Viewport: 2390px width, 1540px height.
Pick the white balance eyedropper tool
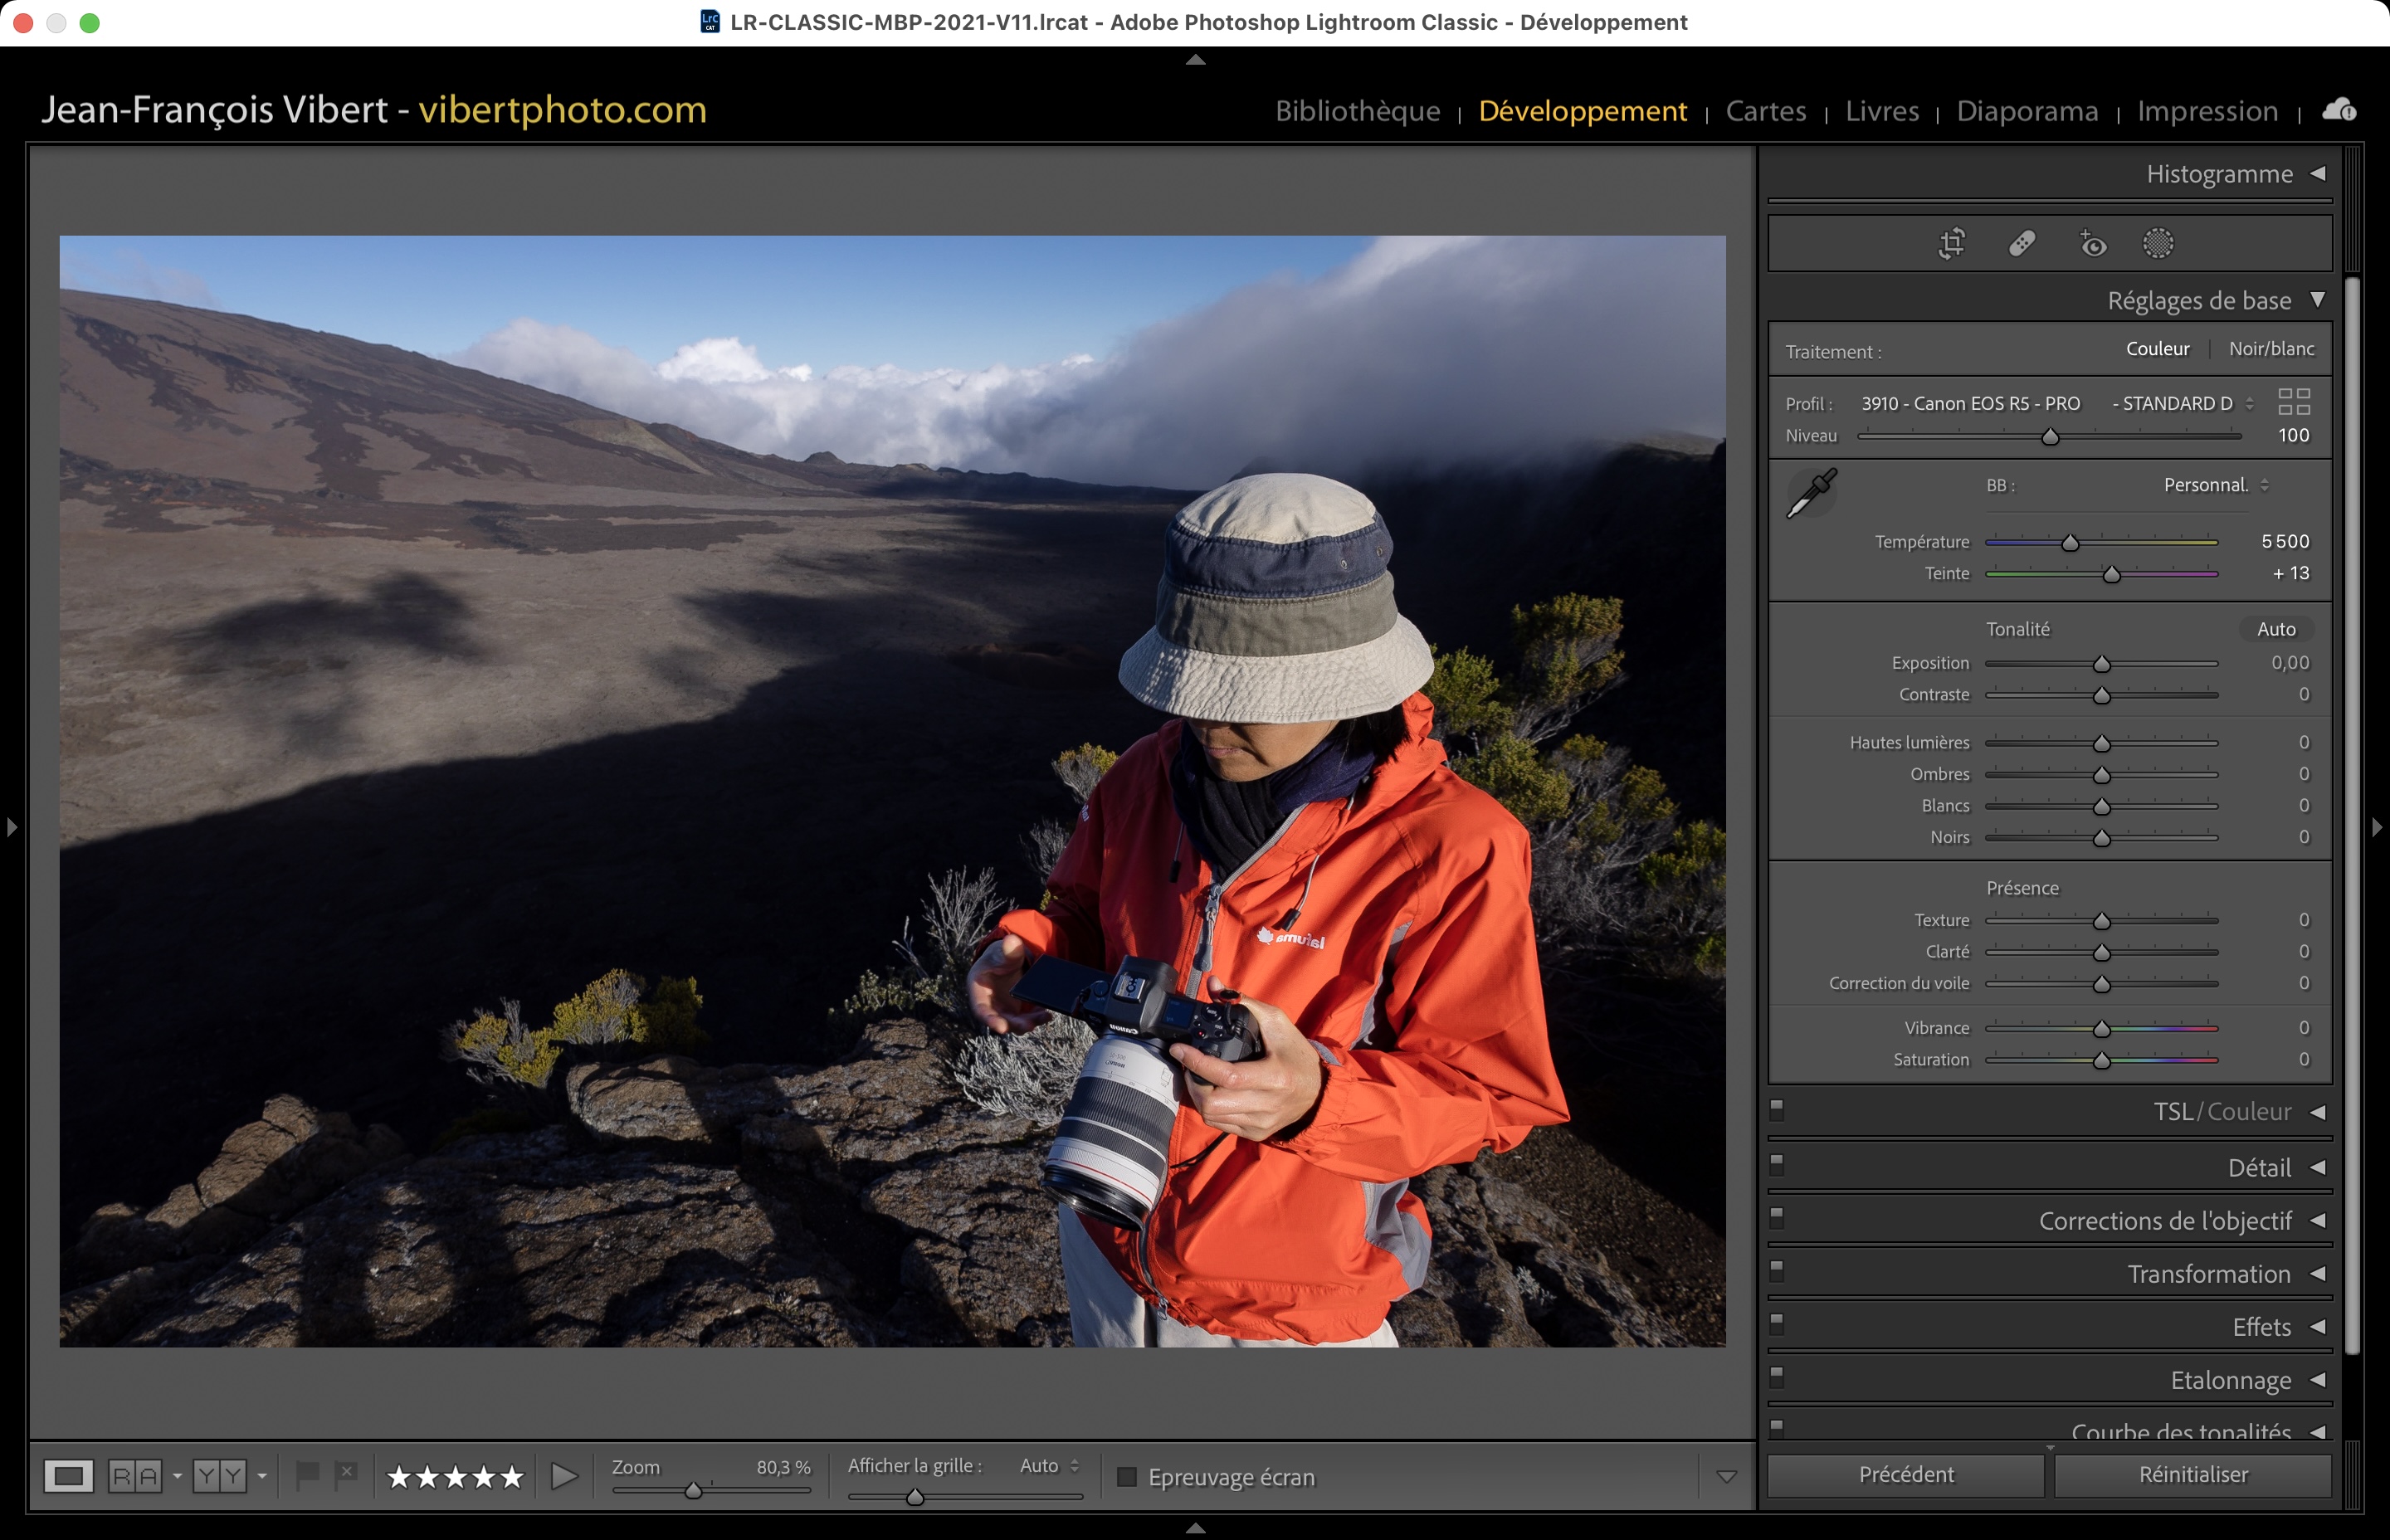pos(1811,493)
